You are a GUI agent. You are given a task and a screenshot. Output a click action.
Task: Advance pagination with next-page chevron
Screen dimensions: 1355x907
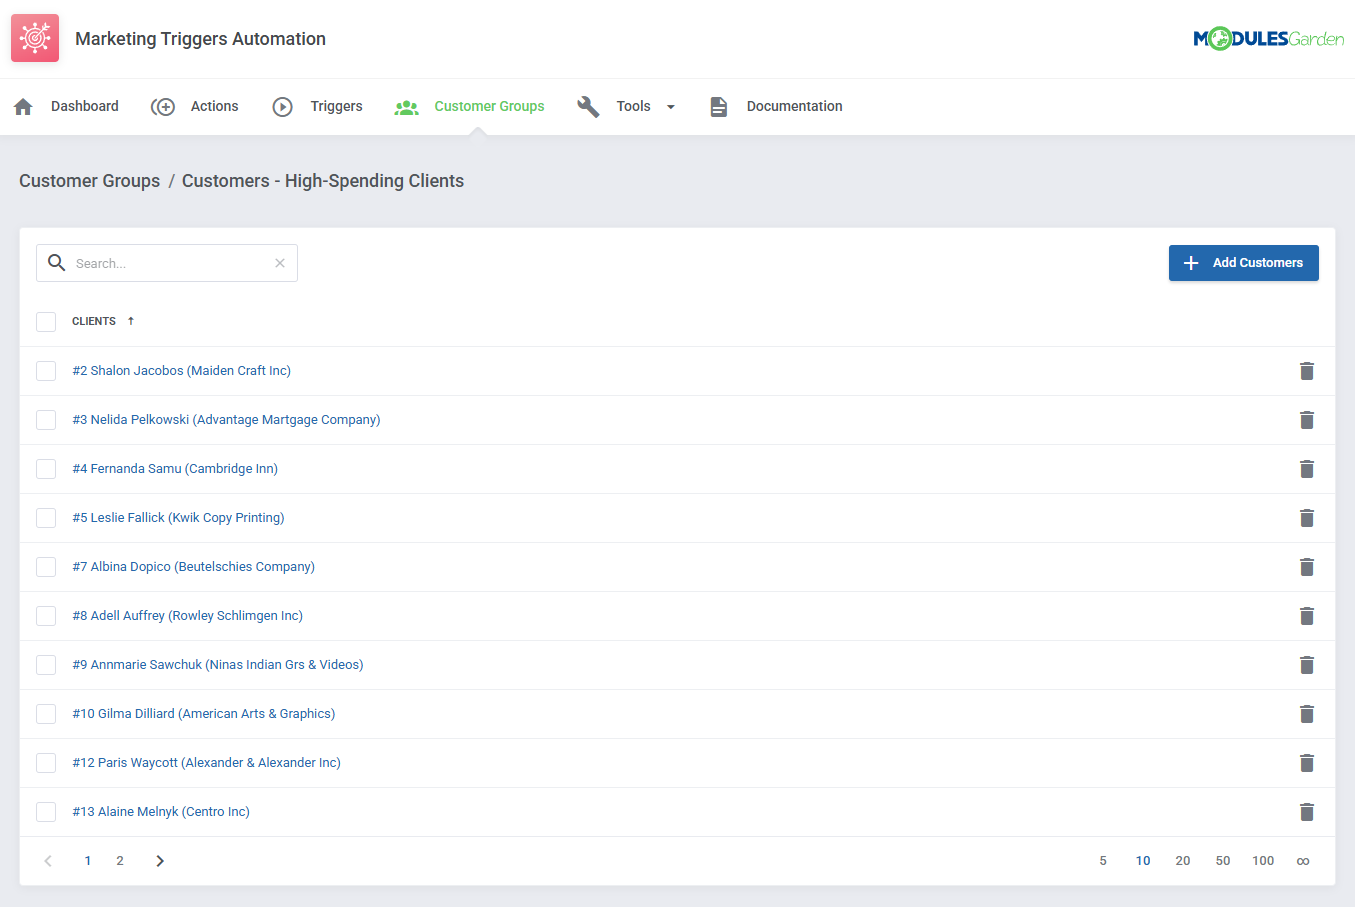click(160, 860)
